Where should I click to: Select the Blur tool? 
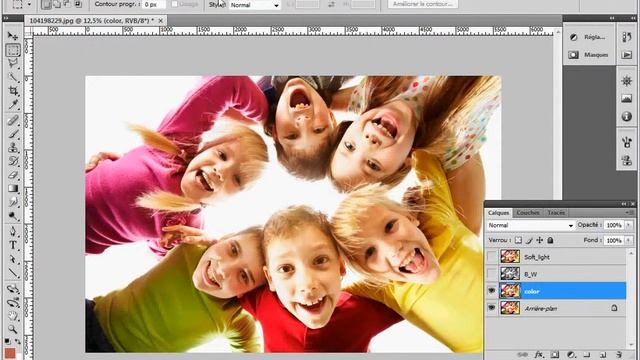pyautogui.click(x=13, y=202)
